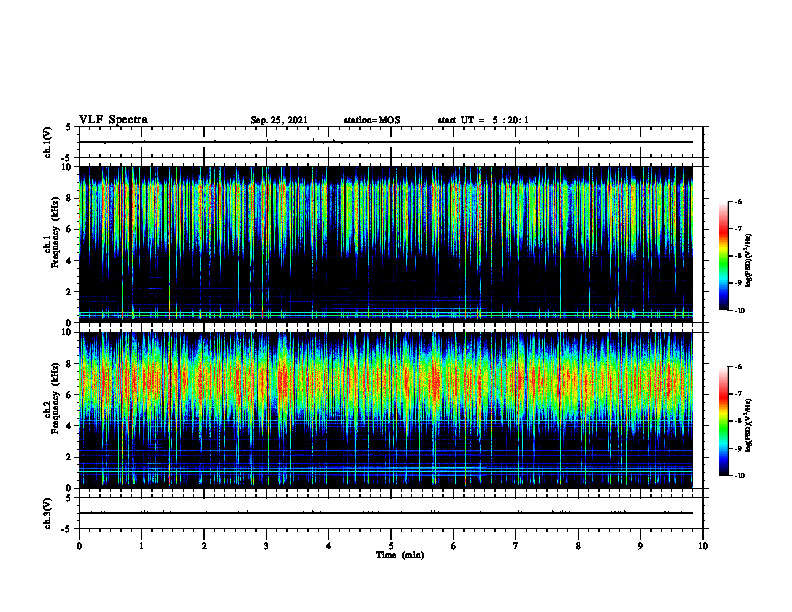Click the "4" kHz tick of ch.2 spectrogram

[69, 426]
